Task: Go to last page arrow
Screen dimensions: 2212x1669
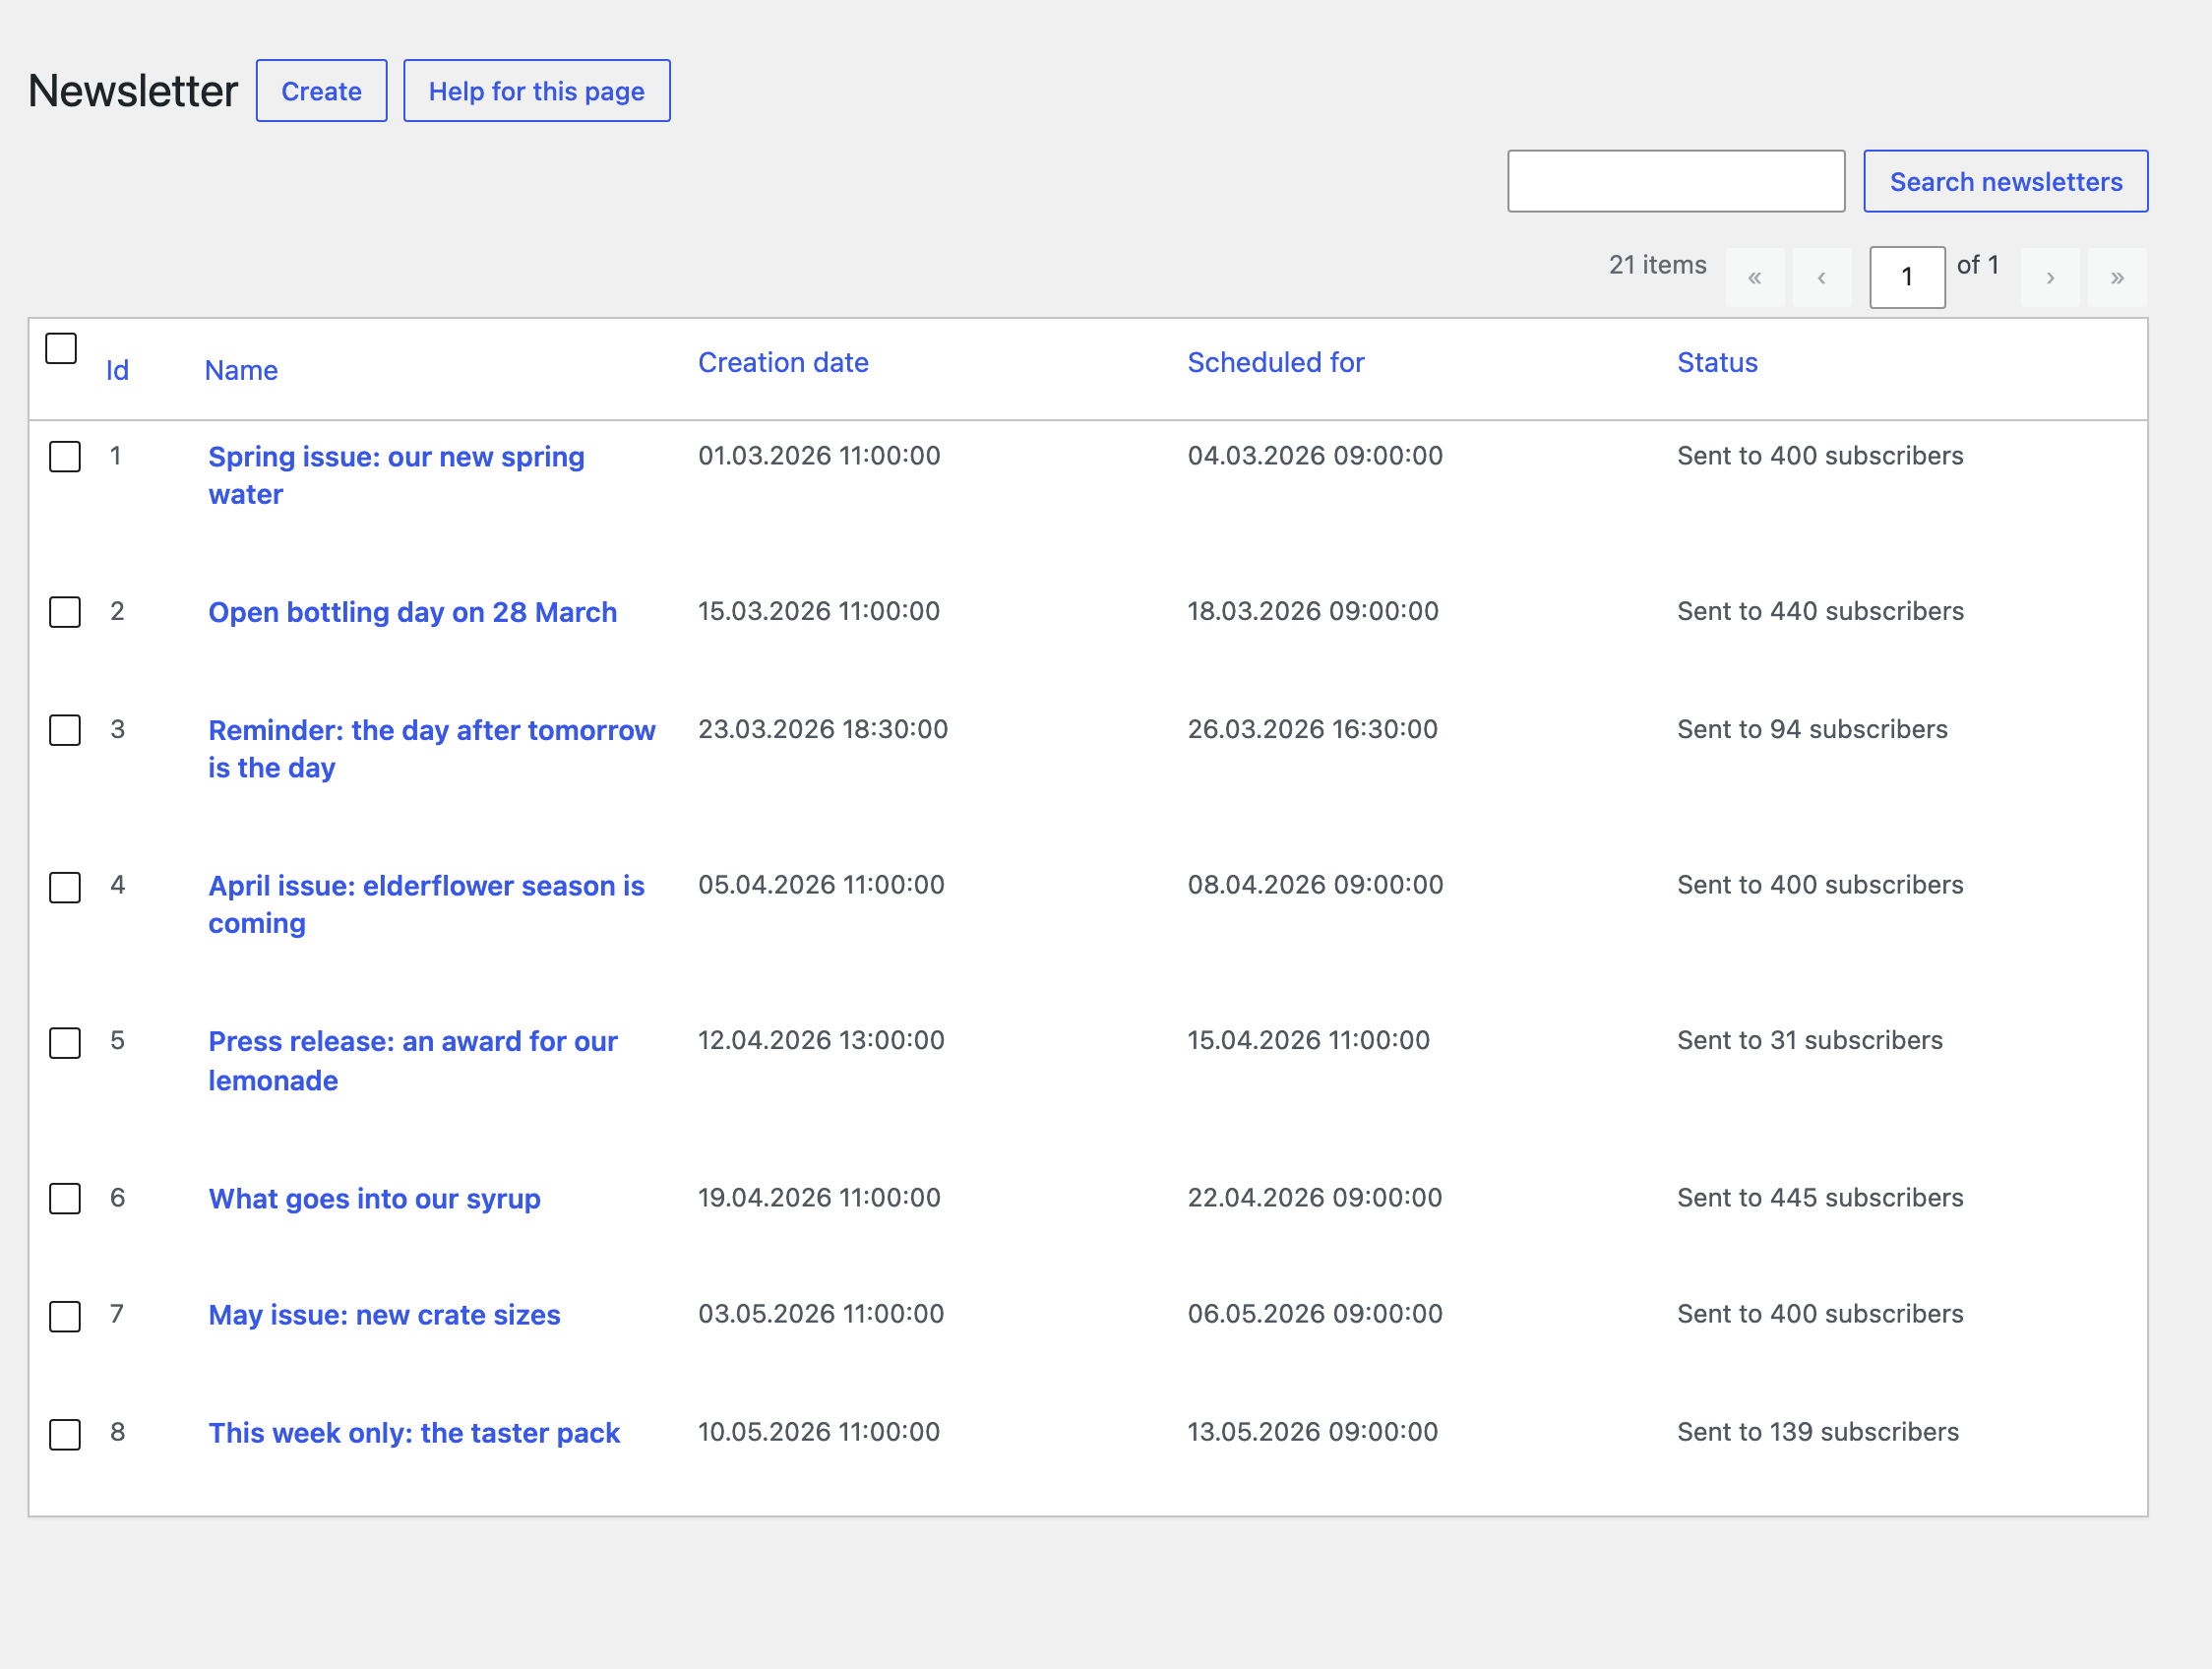Action: pos(2117,277)
